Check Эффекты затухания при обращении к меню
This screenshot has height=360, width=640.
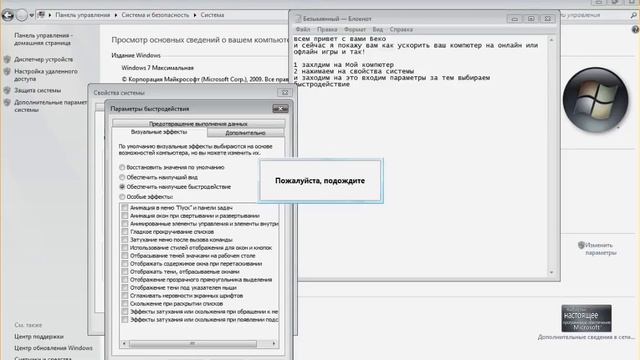[125, 311]
